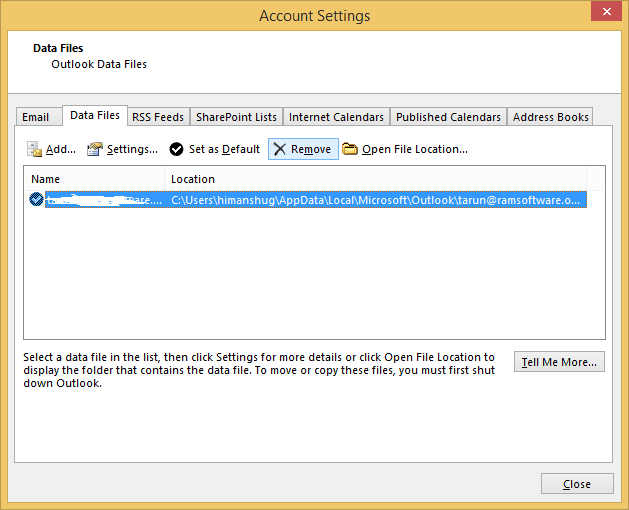Open the Internet Calendars tab

pyautogui.click(x=336, y=117)
